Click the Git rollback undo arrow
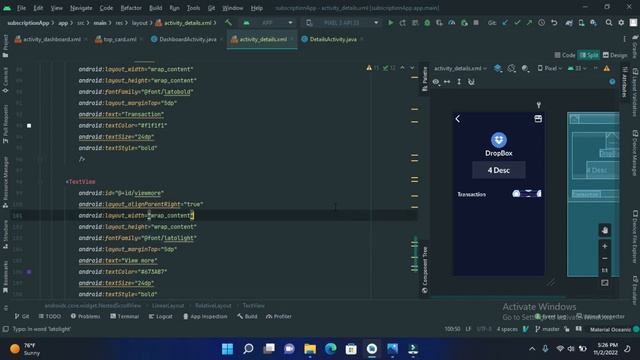The width and height of the screenshot is (640, 360). point(554,23)
